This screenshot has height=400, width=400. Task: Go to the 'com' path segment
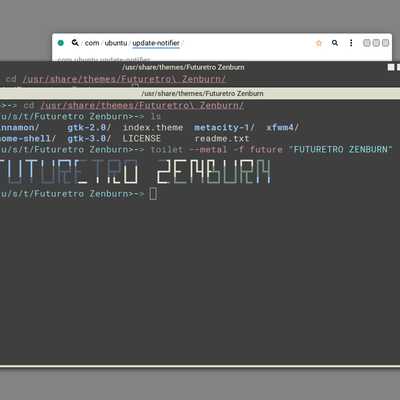point(92,43)
